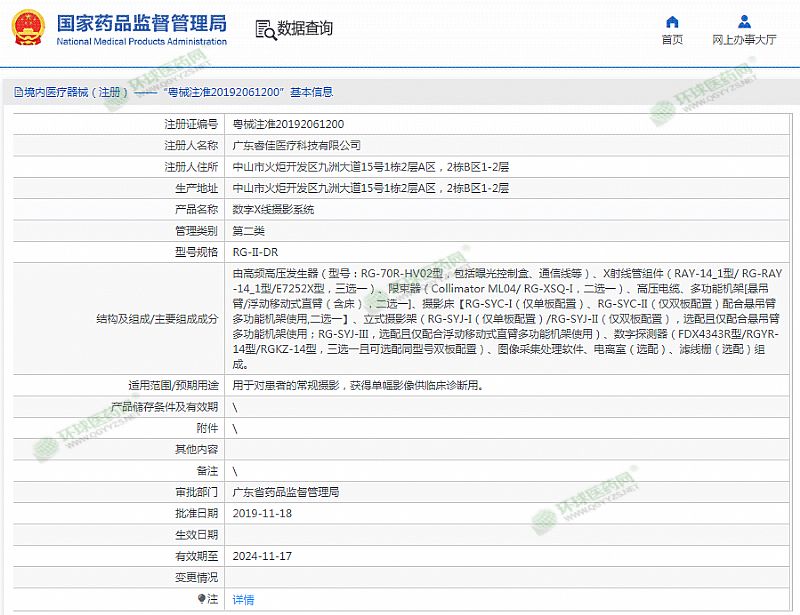Click the approval department 广东省药品监督管理局
Viewport: 800px width, 615px height.
(286, 492)
